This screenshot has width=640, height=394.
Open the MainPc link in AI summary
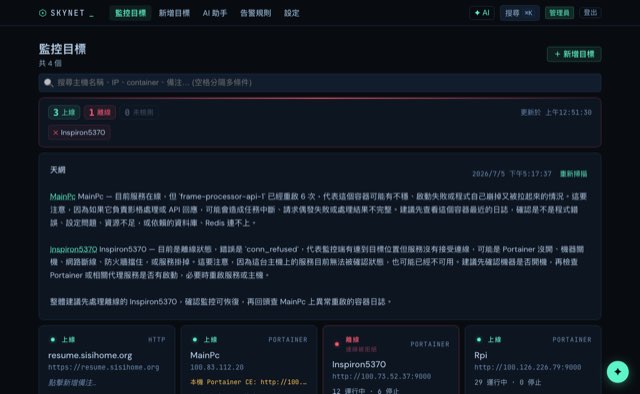pyautogui.click(x=62, y=196)
